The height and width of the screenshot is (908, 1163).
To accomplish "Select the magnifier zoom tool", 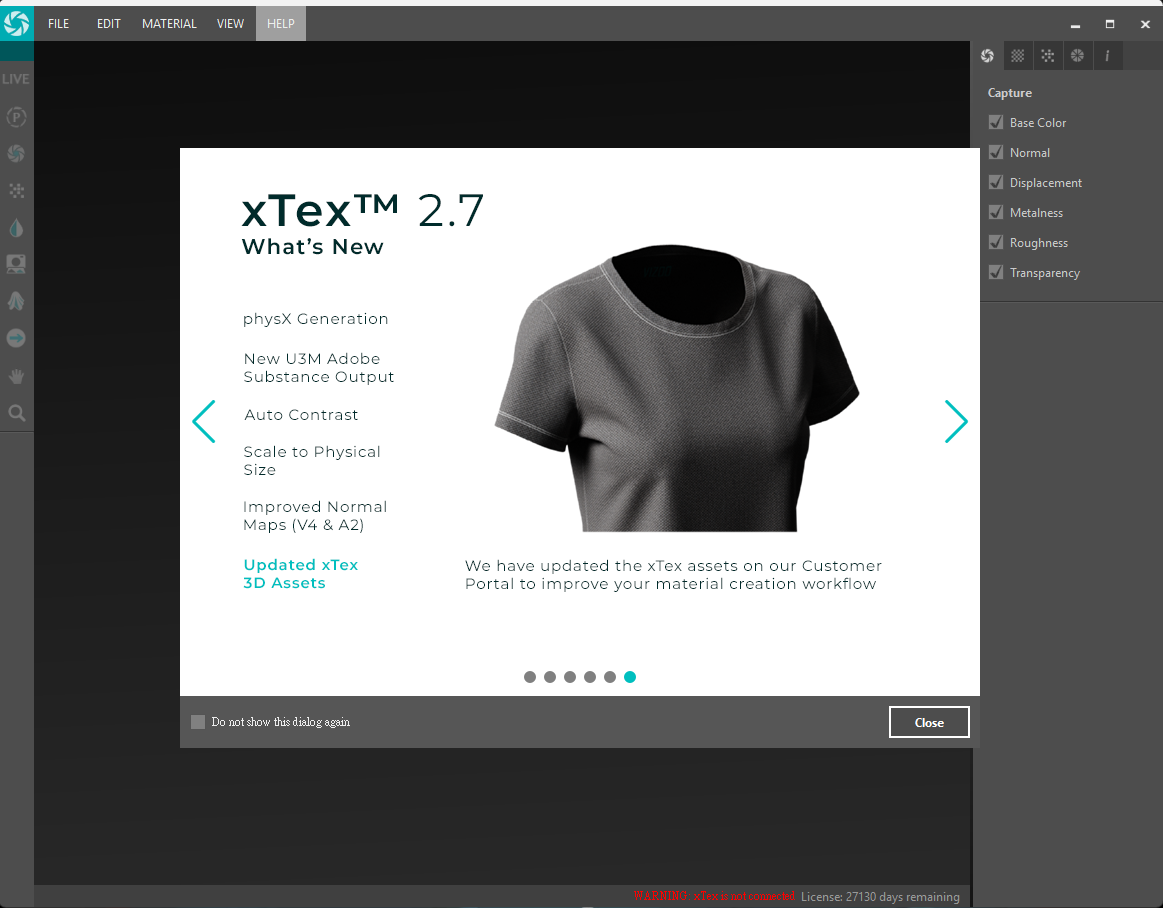I will pos(16,413).
